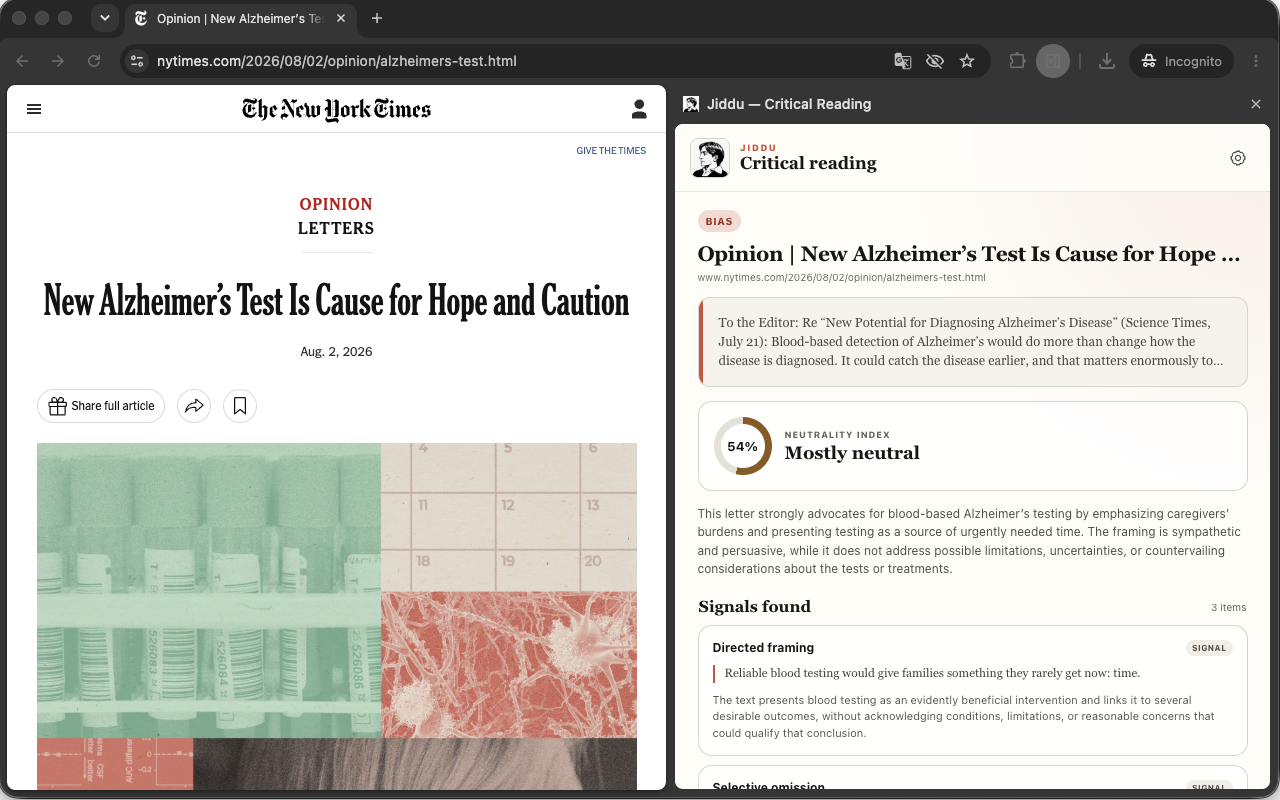The height and width of the screenshot is (800, 1280).
Task: Open Jiddu settings gear icon
Action: coord(1238,158)
